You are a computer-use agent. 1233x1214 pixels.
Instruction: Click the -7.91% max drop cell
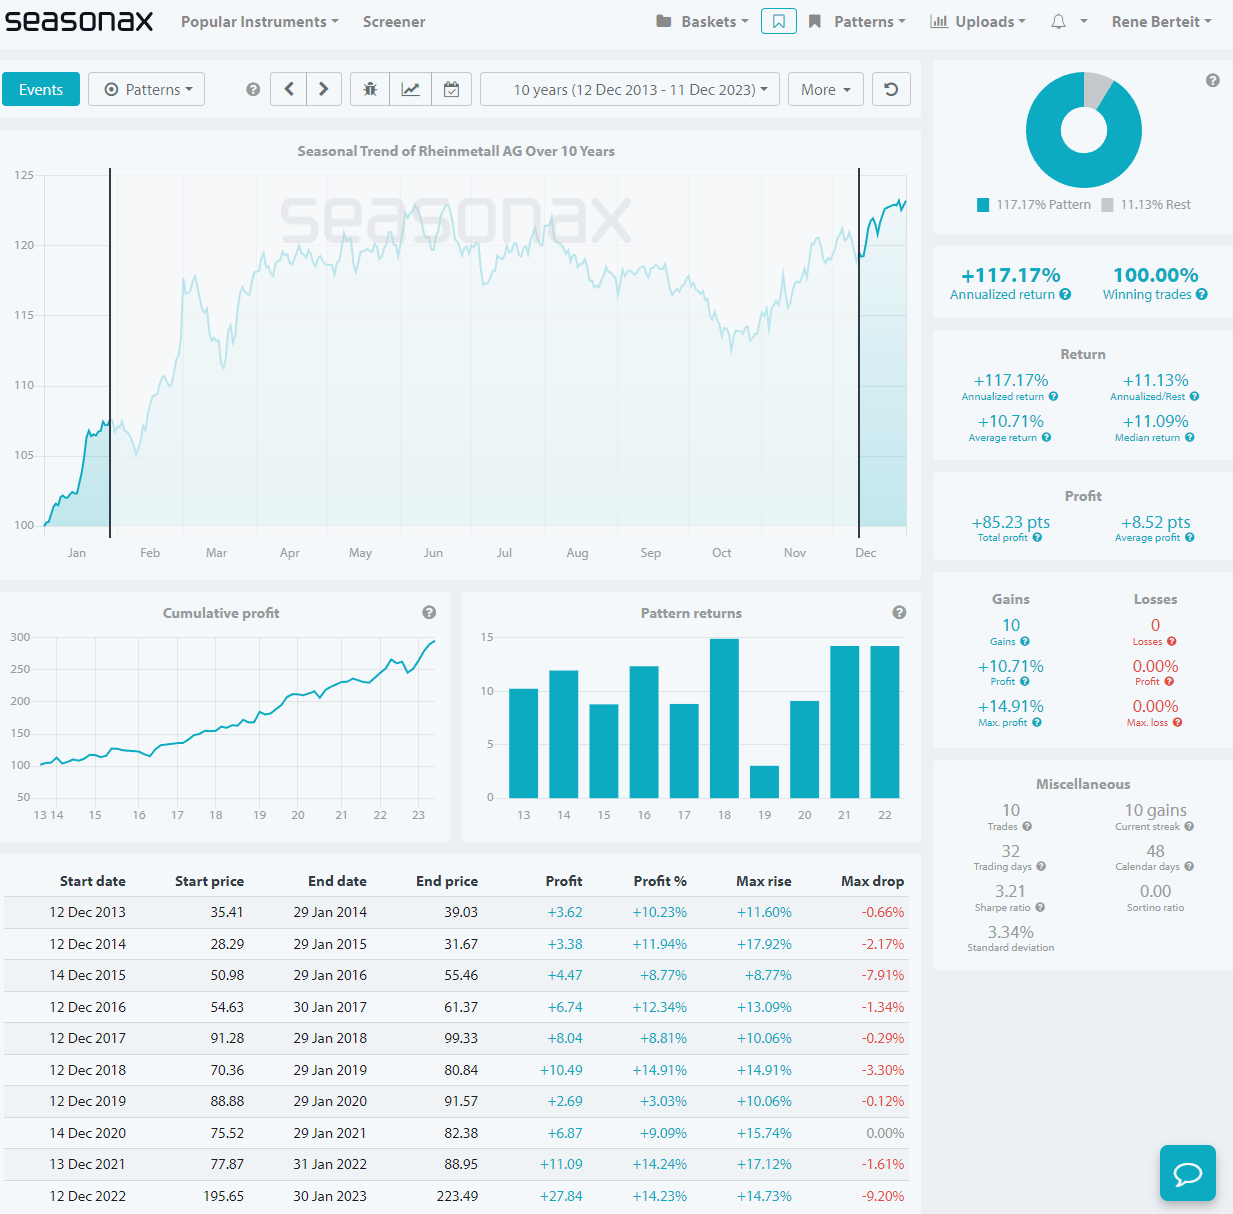point(883,975)
